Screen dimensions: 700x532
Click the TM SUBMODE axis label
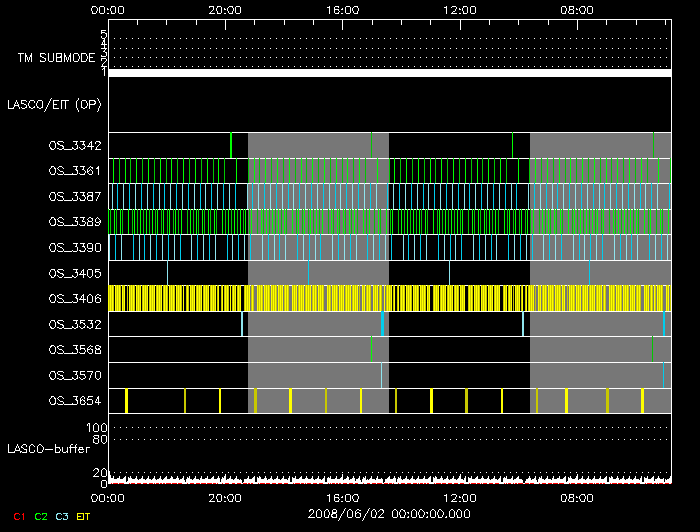[x=55, y=58]
